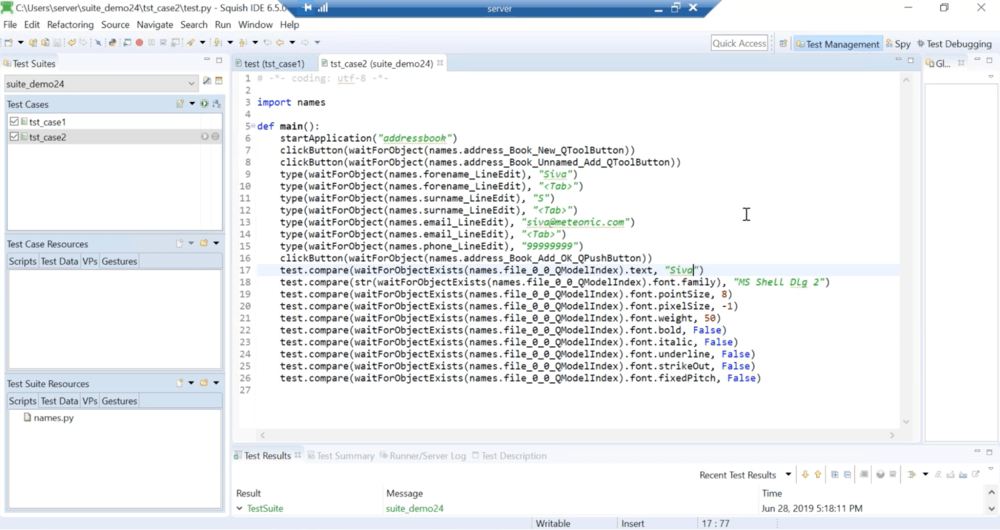
Task: Click the editor vertical scroll down arrow
Action: tap(906, 422)
